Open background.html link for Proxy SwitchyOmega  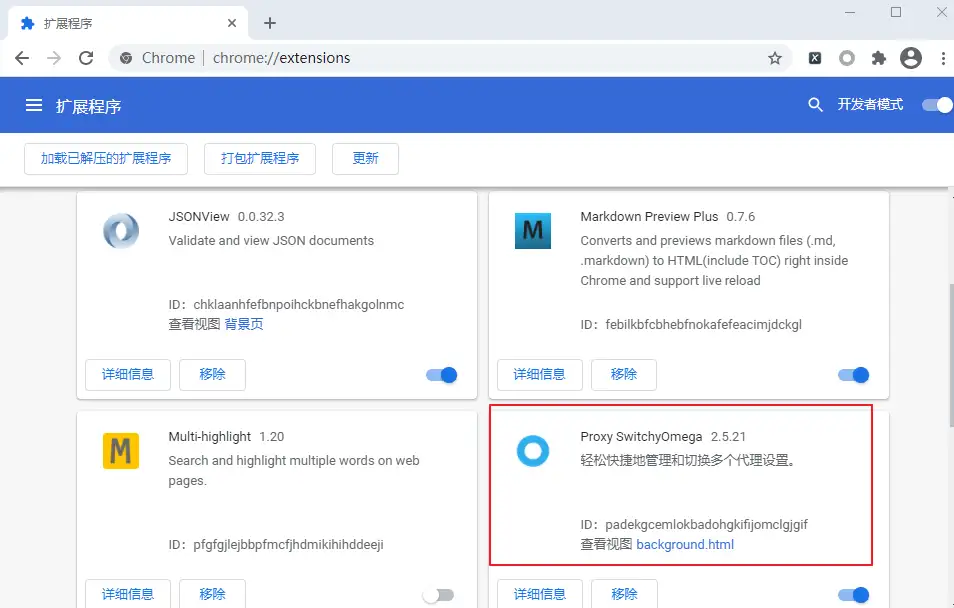click(685, 545)
